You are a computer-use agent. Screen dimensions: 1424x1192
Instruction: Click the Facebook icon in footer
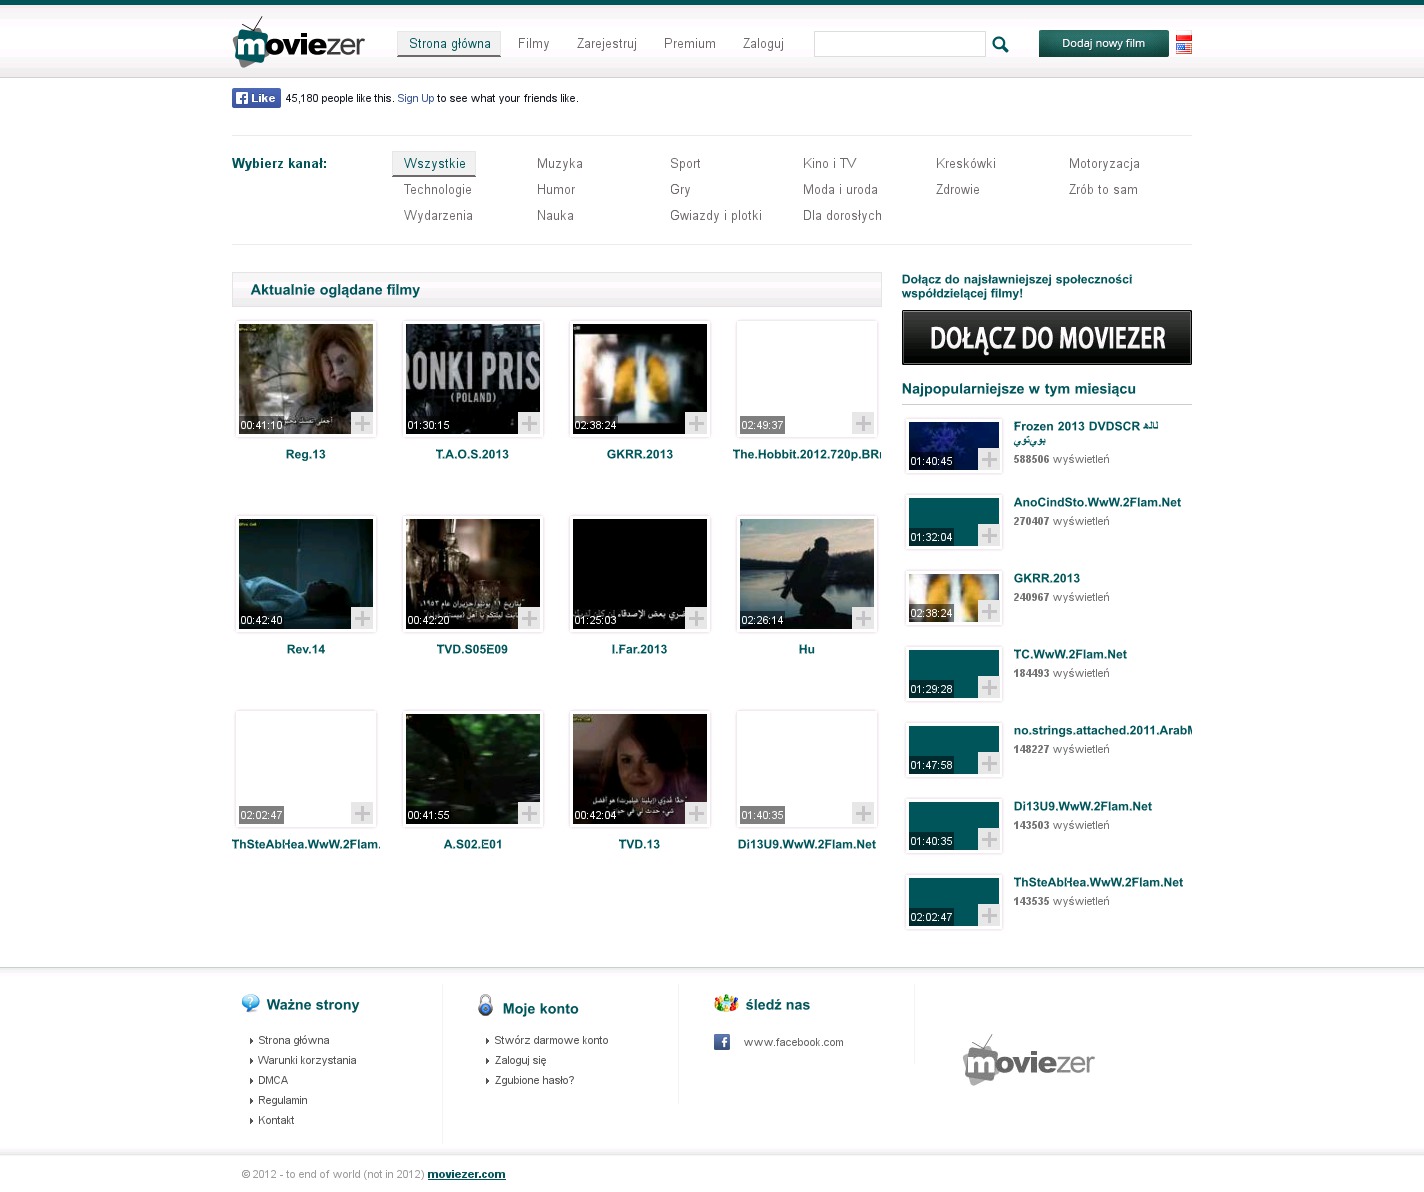pos(722,1042)
